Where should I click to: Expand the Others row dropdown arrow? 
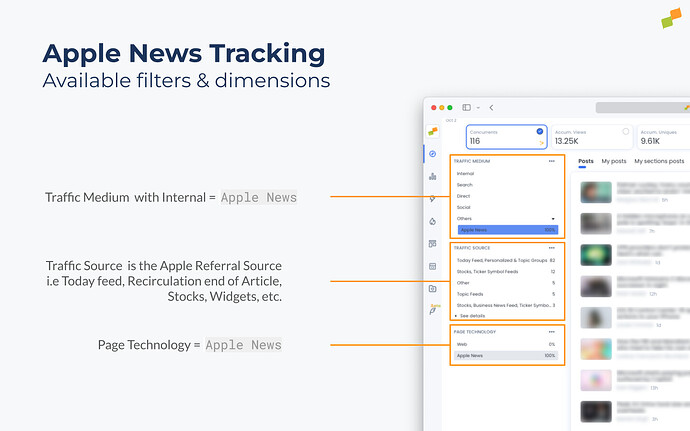click(x=553, y=219)
